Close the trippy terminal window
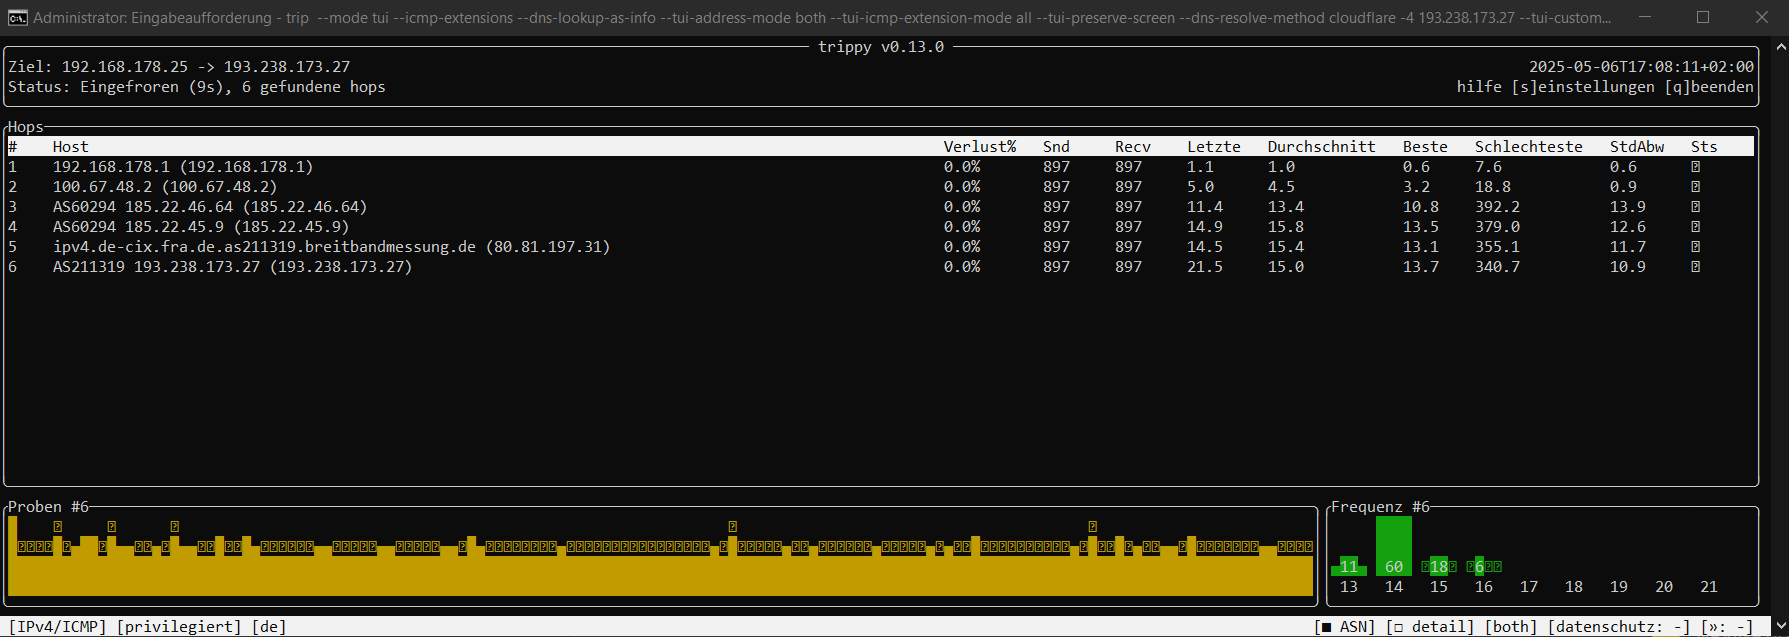The image size is (1789, 637). click(1761, 17)
